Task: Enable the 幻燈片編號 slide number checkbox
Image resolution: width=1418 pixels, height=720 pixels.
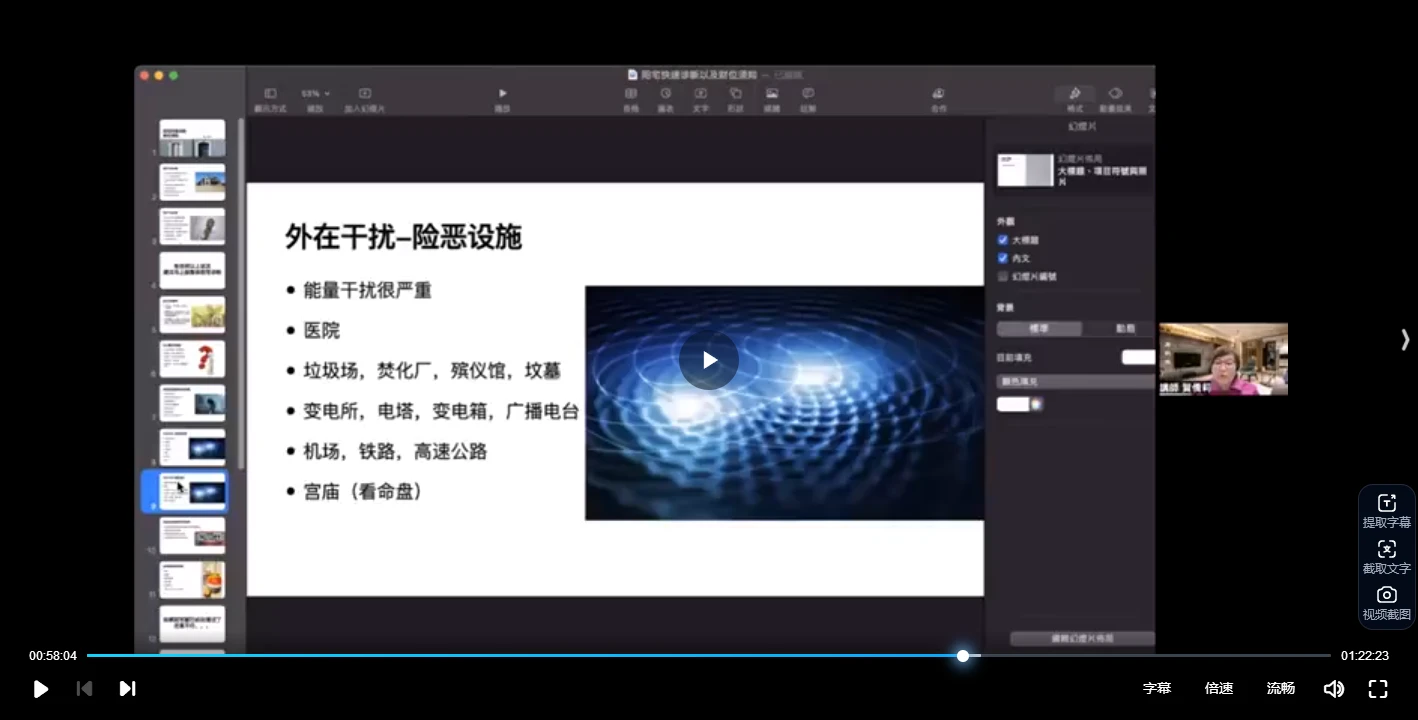Action: pyautogui.click(x=1002, y=276)
